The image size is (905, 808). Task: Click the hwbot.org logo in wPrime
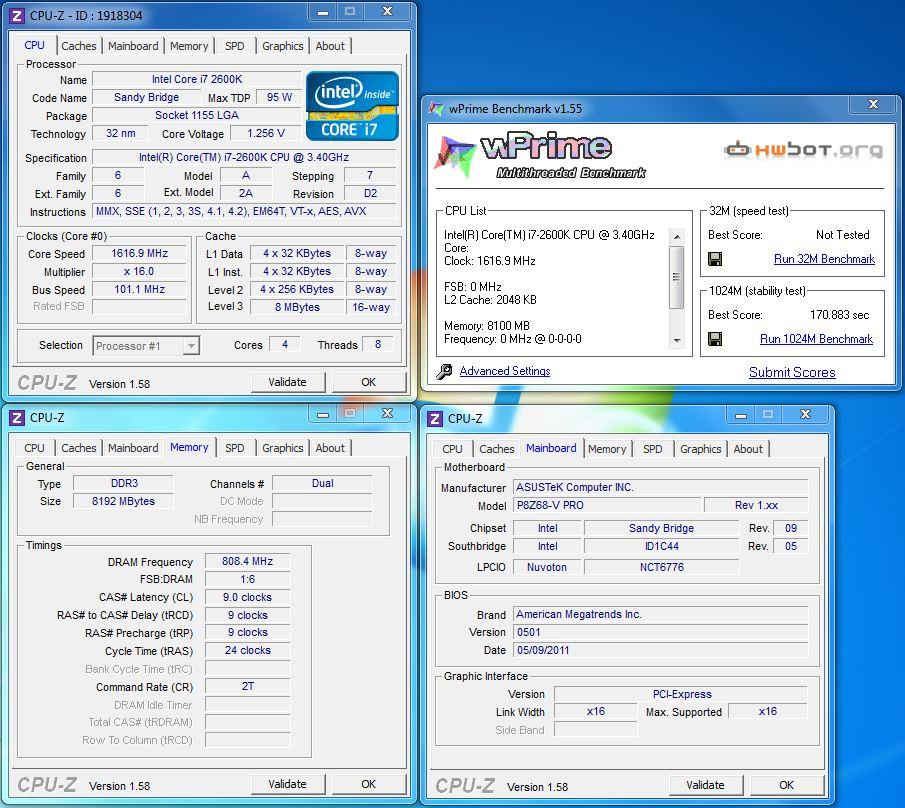(803, 150)
